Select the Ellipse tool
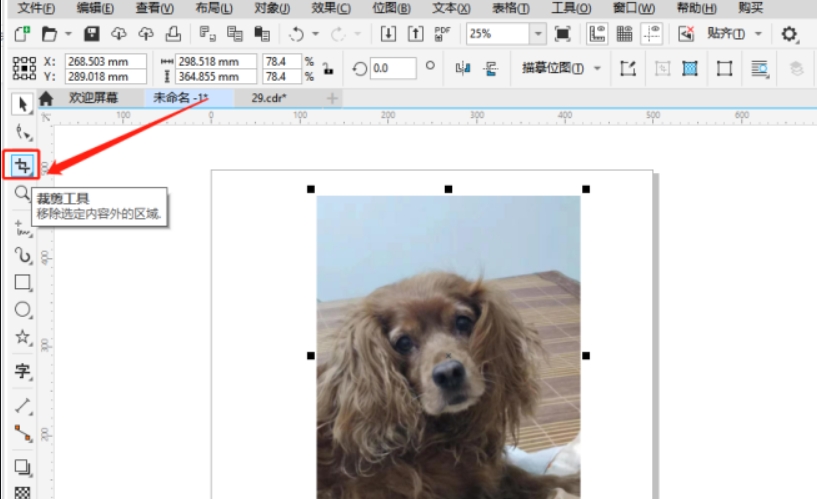 coord(22,309)
